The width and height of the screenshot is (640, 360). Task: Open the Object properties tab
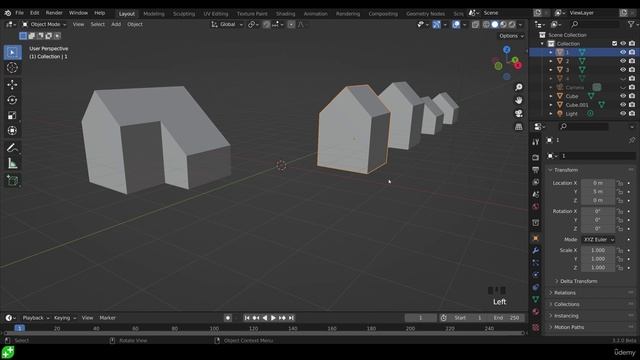(536, 238)
